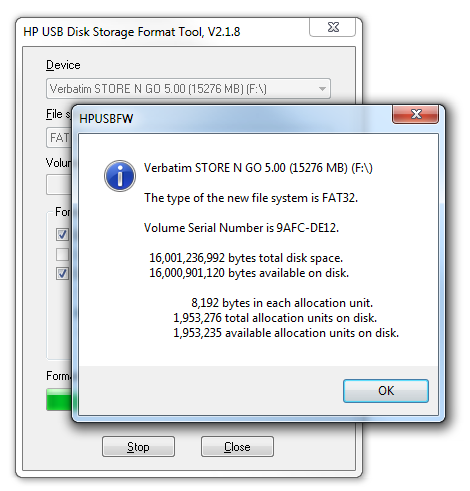The width and height of the screenshot is (470, 491).
Task: Click the FAT32 file system message line
Action: coord(251,198)
